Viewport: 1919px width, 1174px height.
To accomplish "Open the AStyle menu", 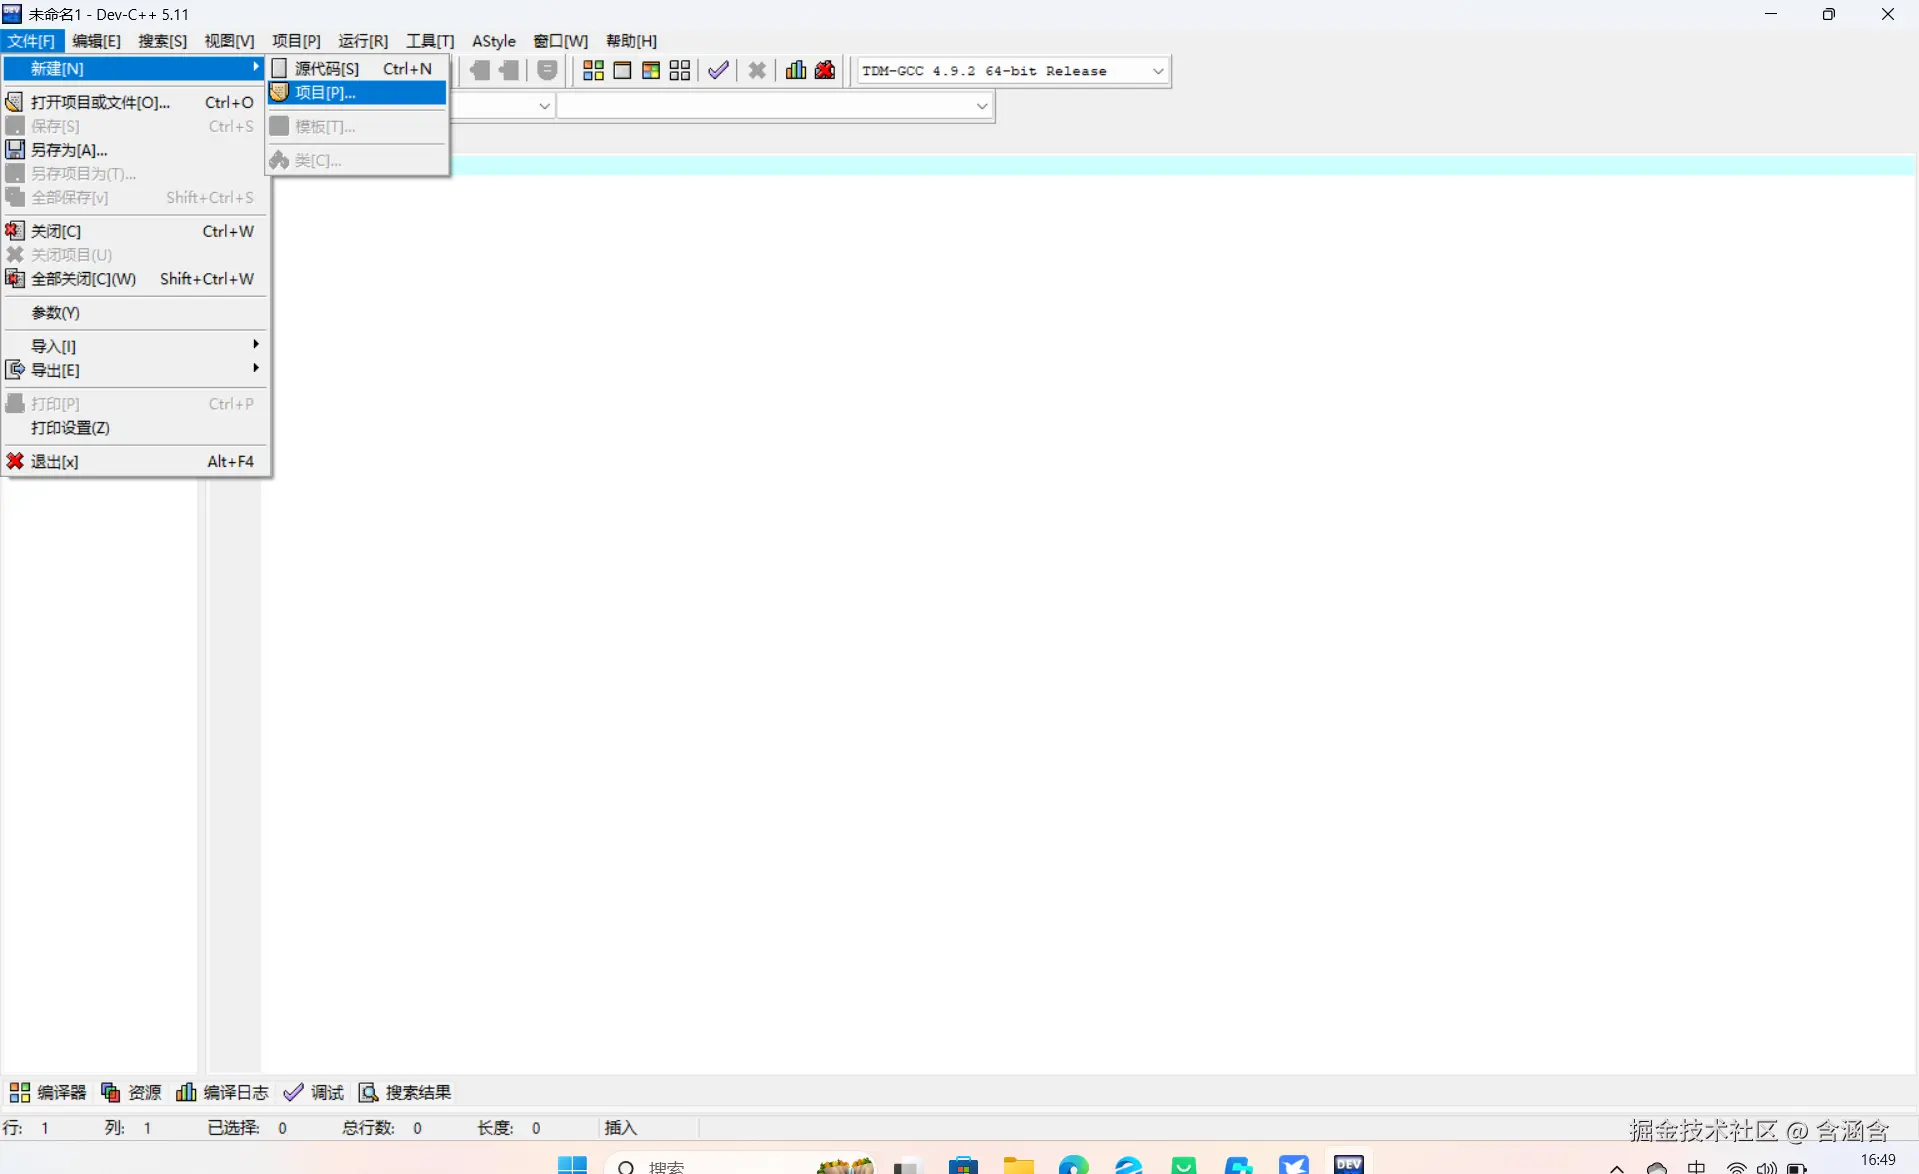I will (494, 41).
